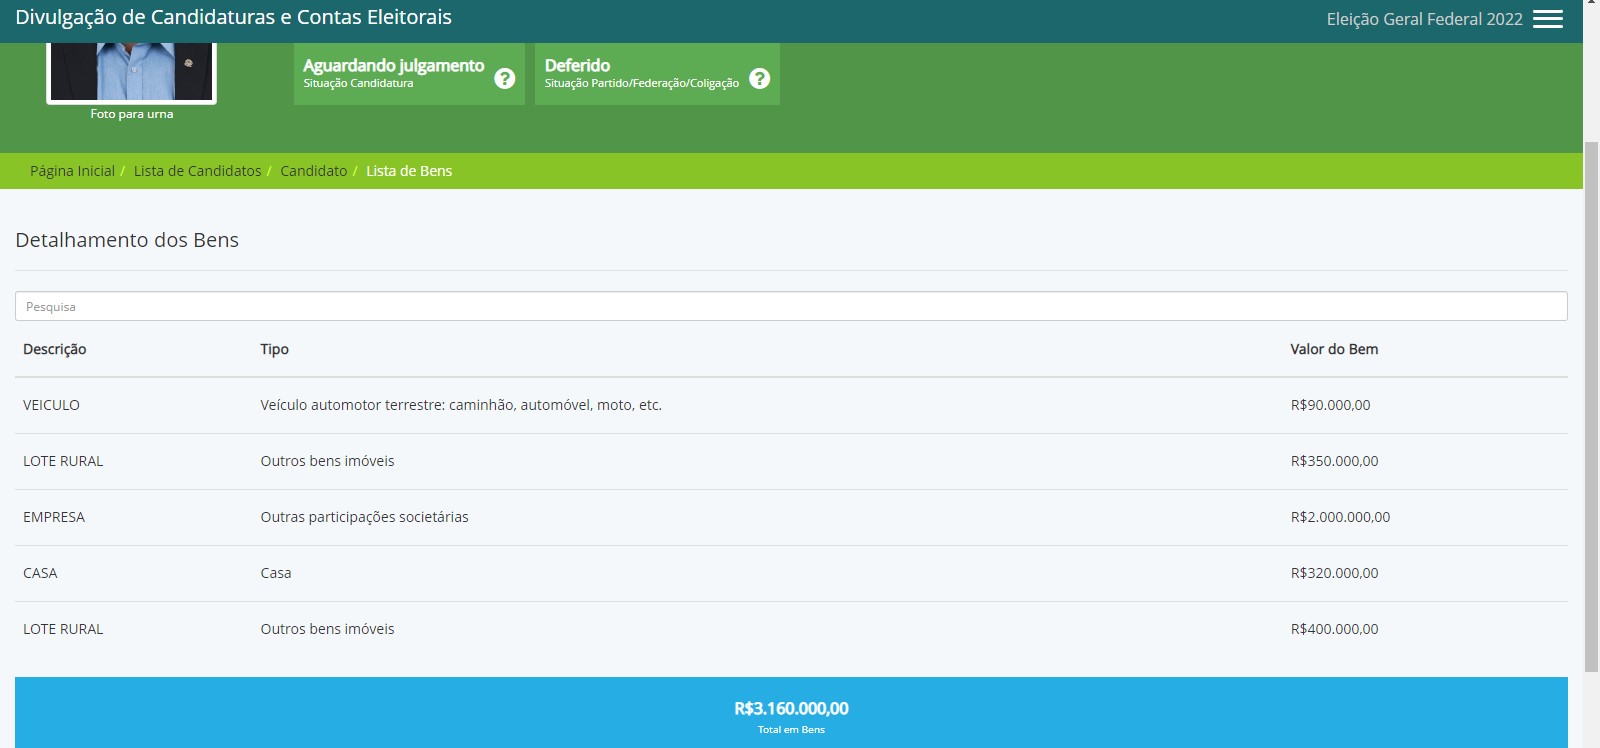Select Lista de Bens breadcrumb item
The image size is (1600, 748).
coord(409,171)
